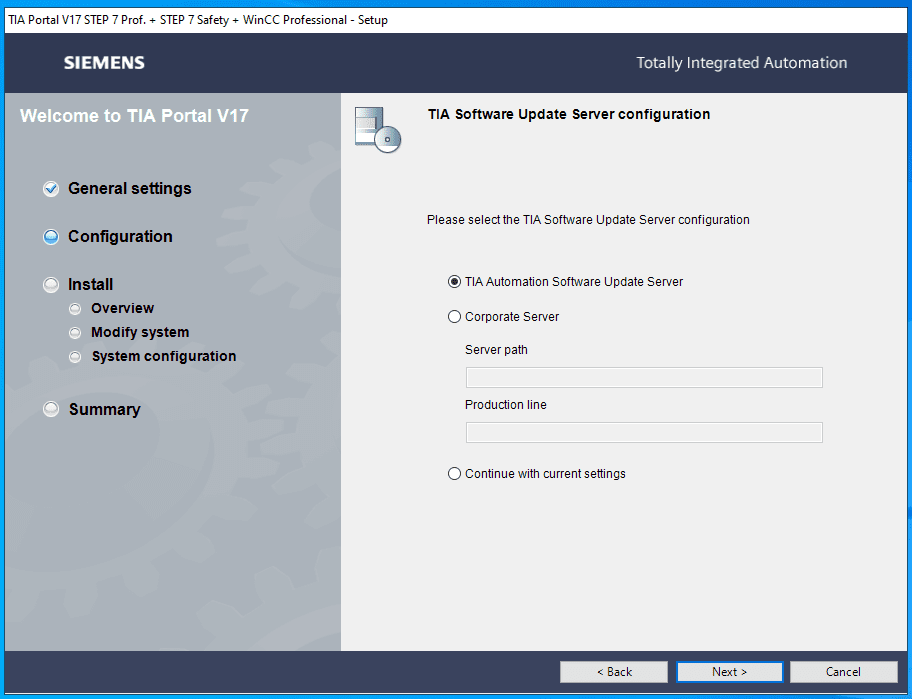Click the Overview sub-step bullet icon
This screenshot has width=912, height=699.
(75, 309)
